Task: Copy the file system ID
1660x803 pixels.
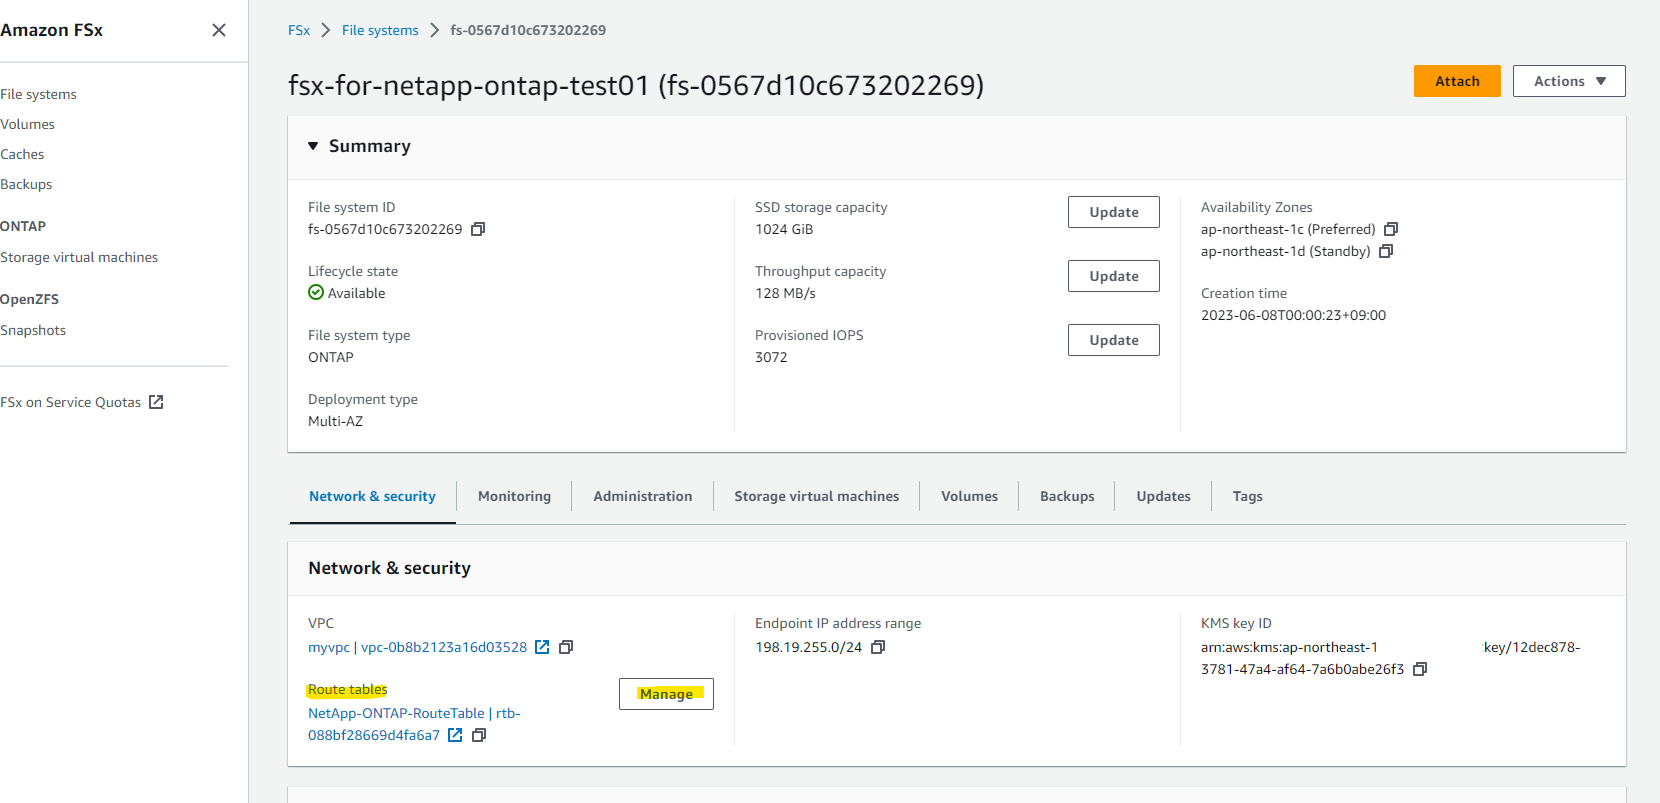Action: point(478,229)
